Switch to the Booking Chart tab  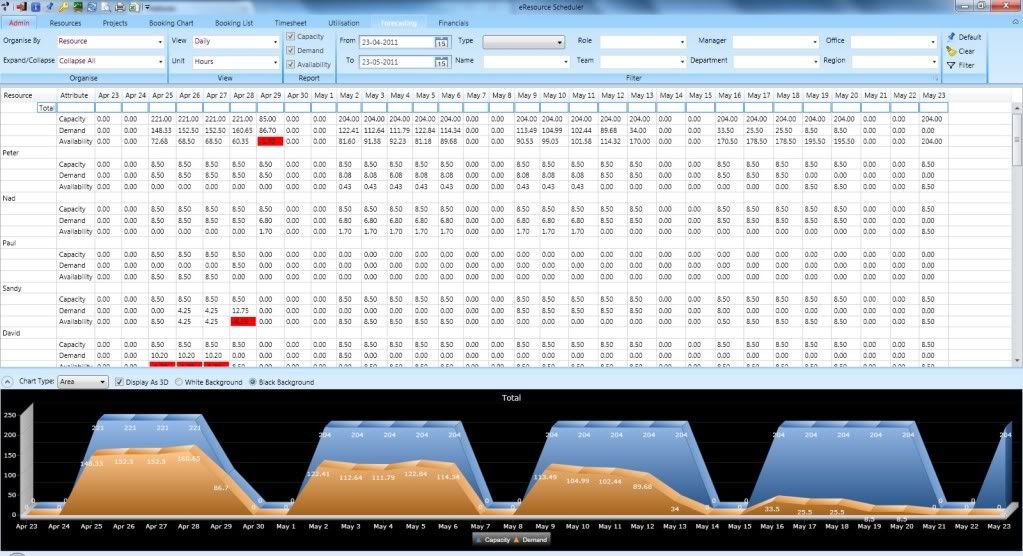coord(171,23)
